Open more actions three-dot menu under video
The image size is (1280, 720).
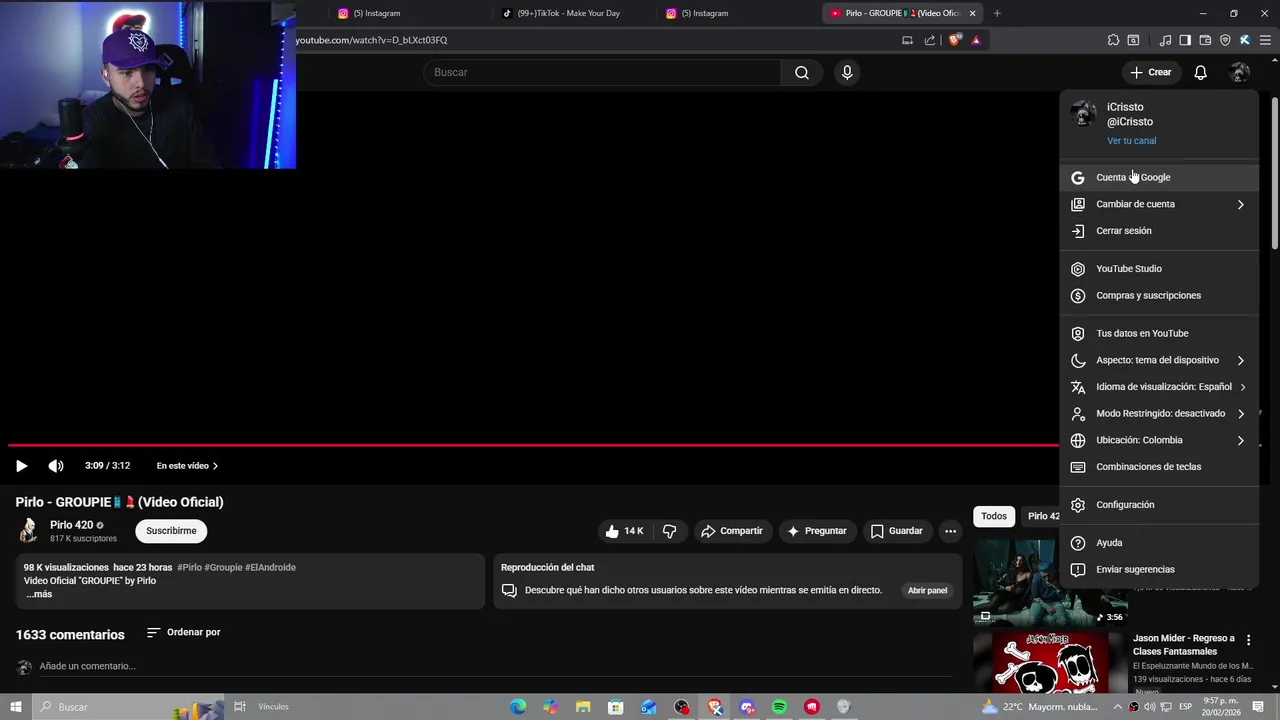[951, 531]
